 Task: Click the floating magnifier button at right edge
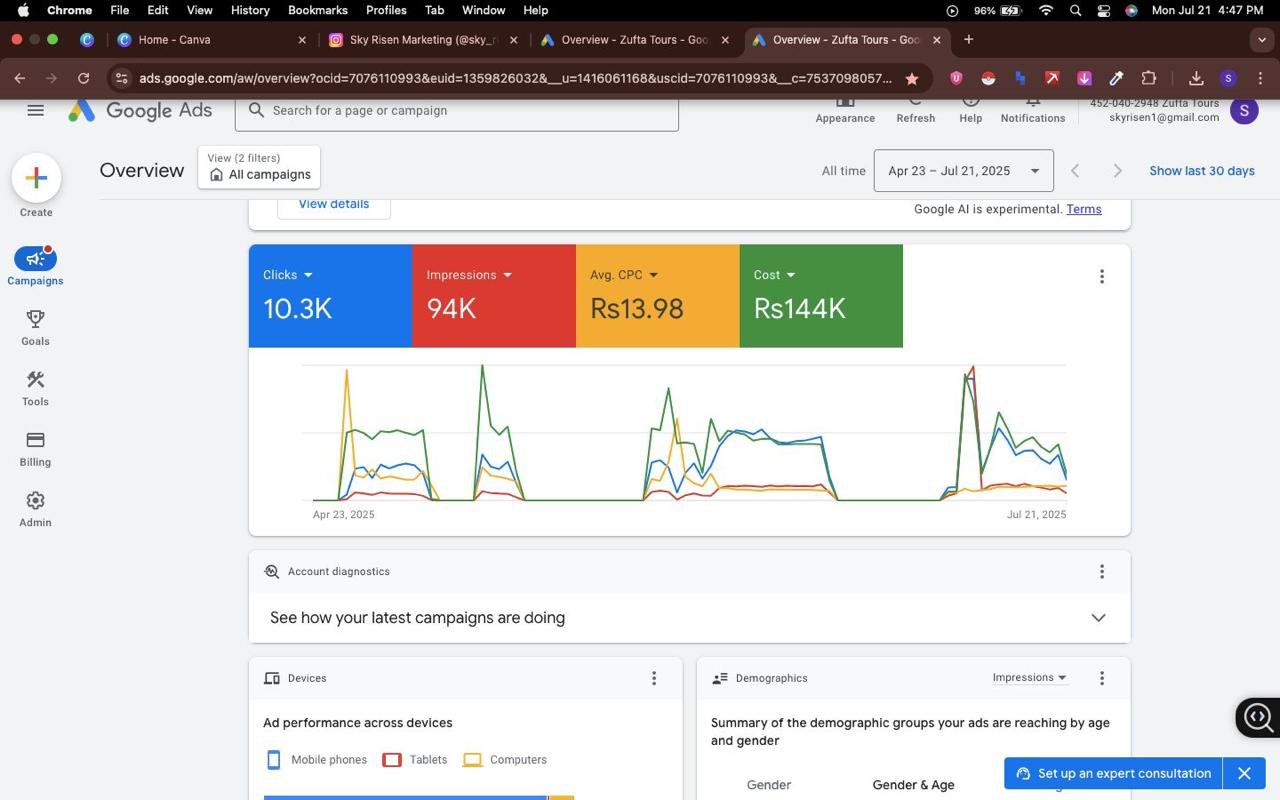click(1258, 717)
